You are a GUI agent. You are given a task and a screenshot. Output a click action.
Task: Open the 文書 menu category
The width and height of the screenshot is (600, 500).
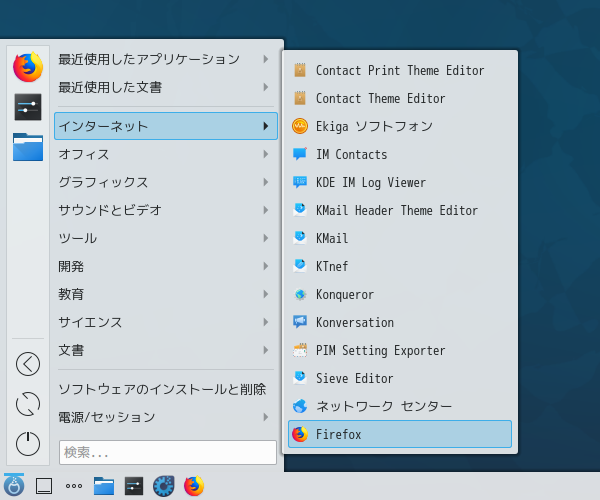coord(166,350)
